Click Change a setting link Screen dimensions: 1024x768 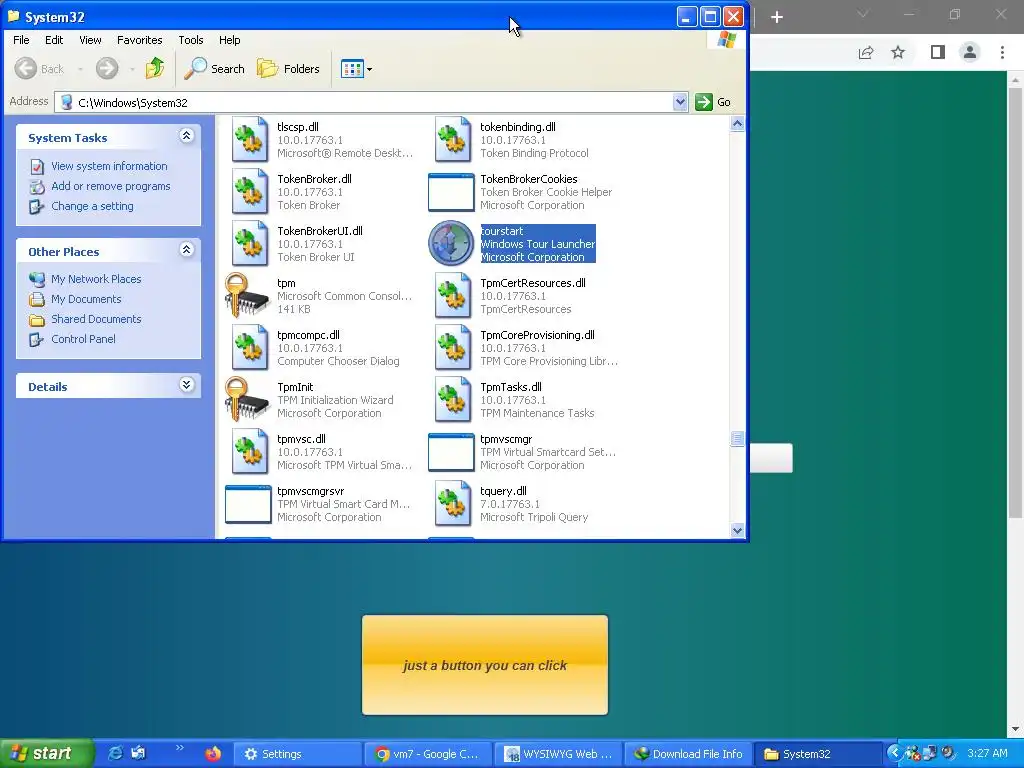92,206
